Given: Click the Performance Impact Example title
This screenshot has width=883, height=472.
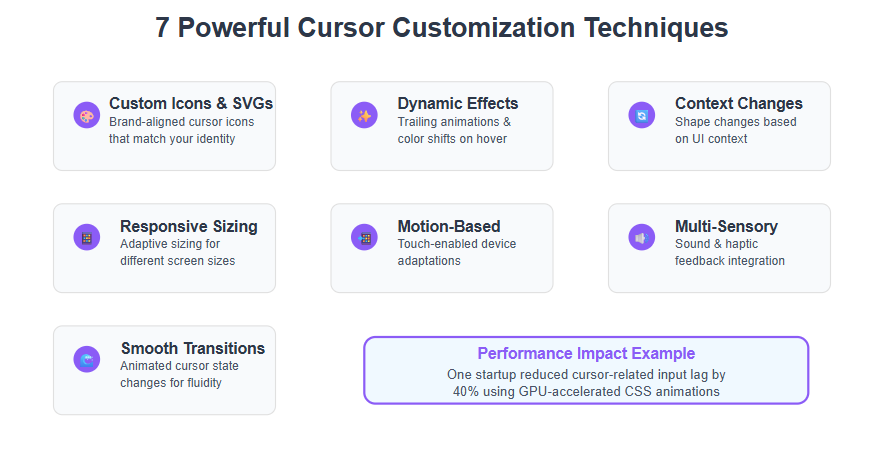Looking at the screenshot, I should (586, 354).
